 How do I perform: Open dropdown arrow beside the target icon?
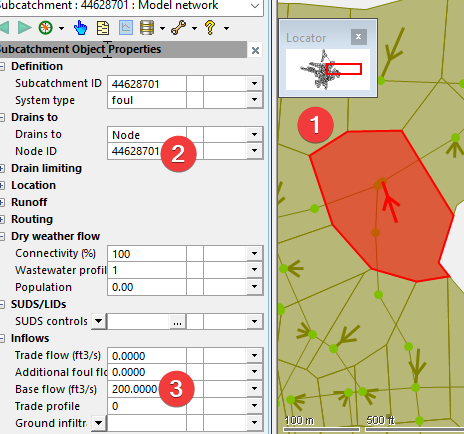pos(61,28)
